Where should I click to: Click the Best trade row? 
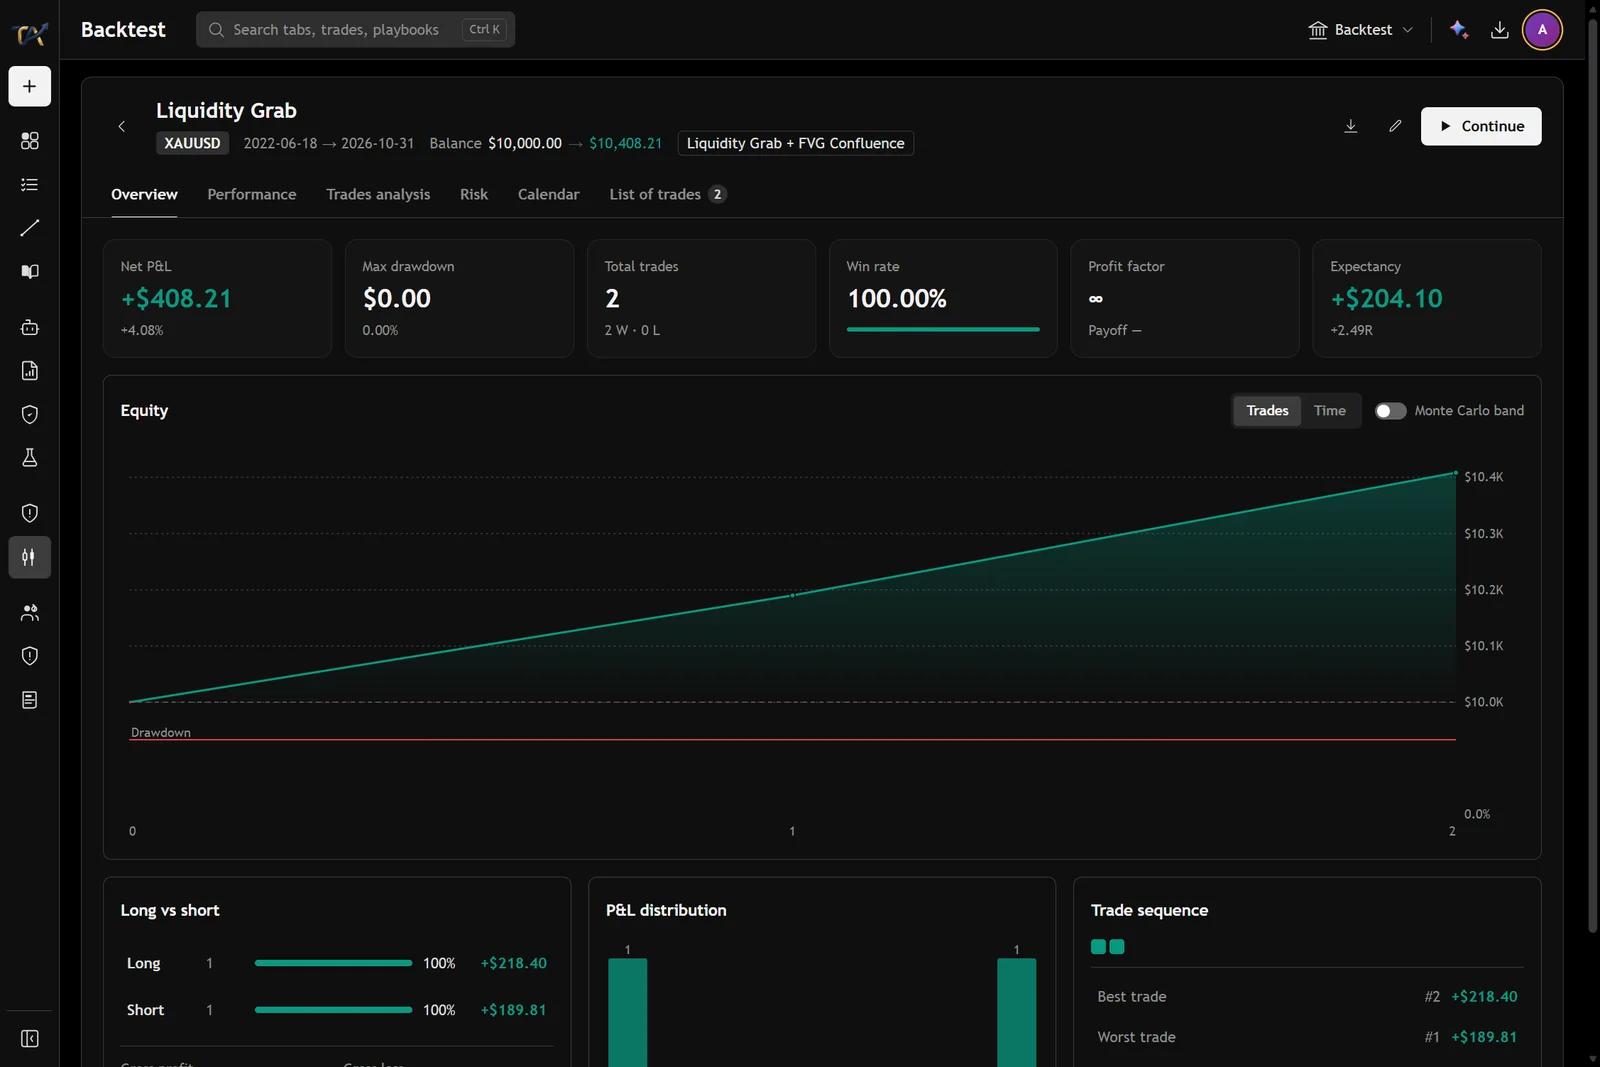pos(1307,997)
